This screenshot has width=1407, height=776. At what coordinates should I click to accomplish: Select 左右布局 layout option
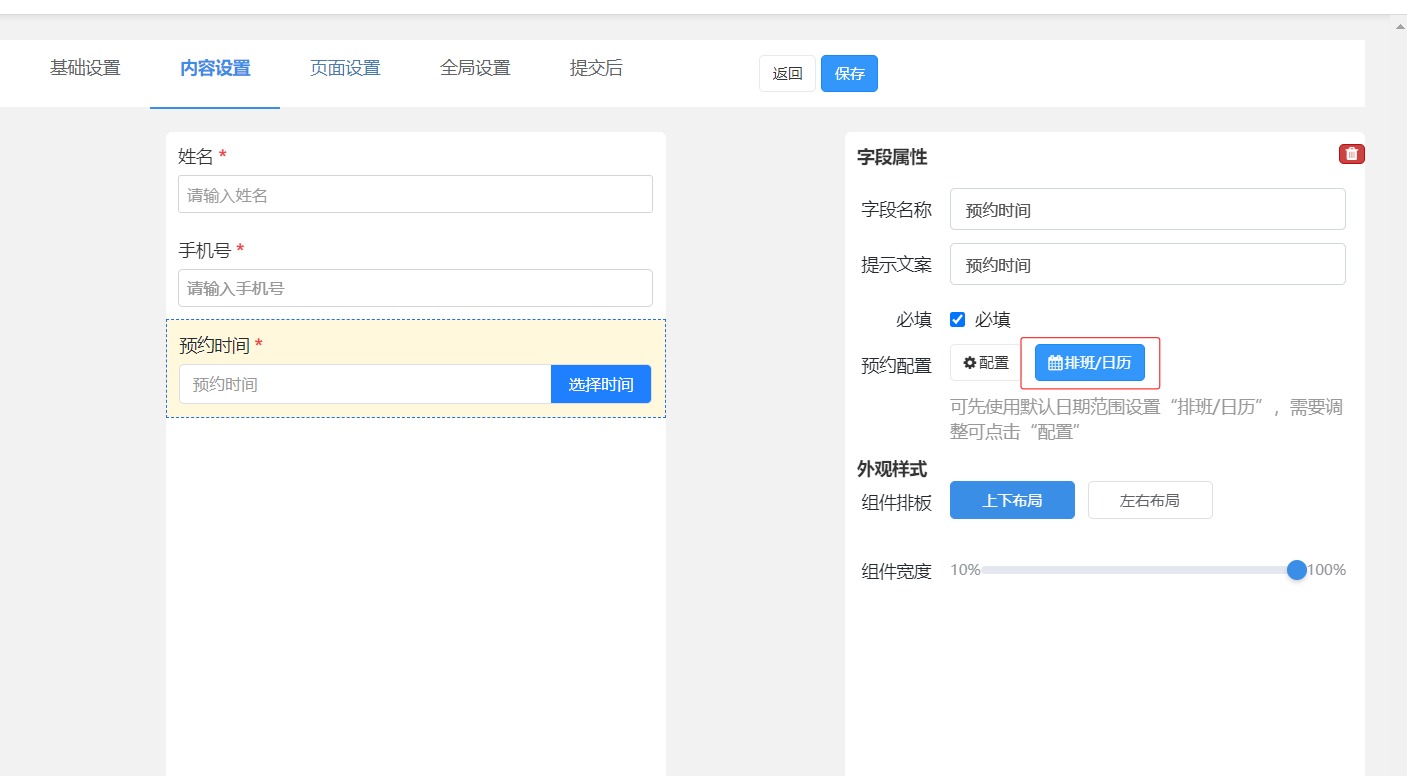click(1149, 500)
